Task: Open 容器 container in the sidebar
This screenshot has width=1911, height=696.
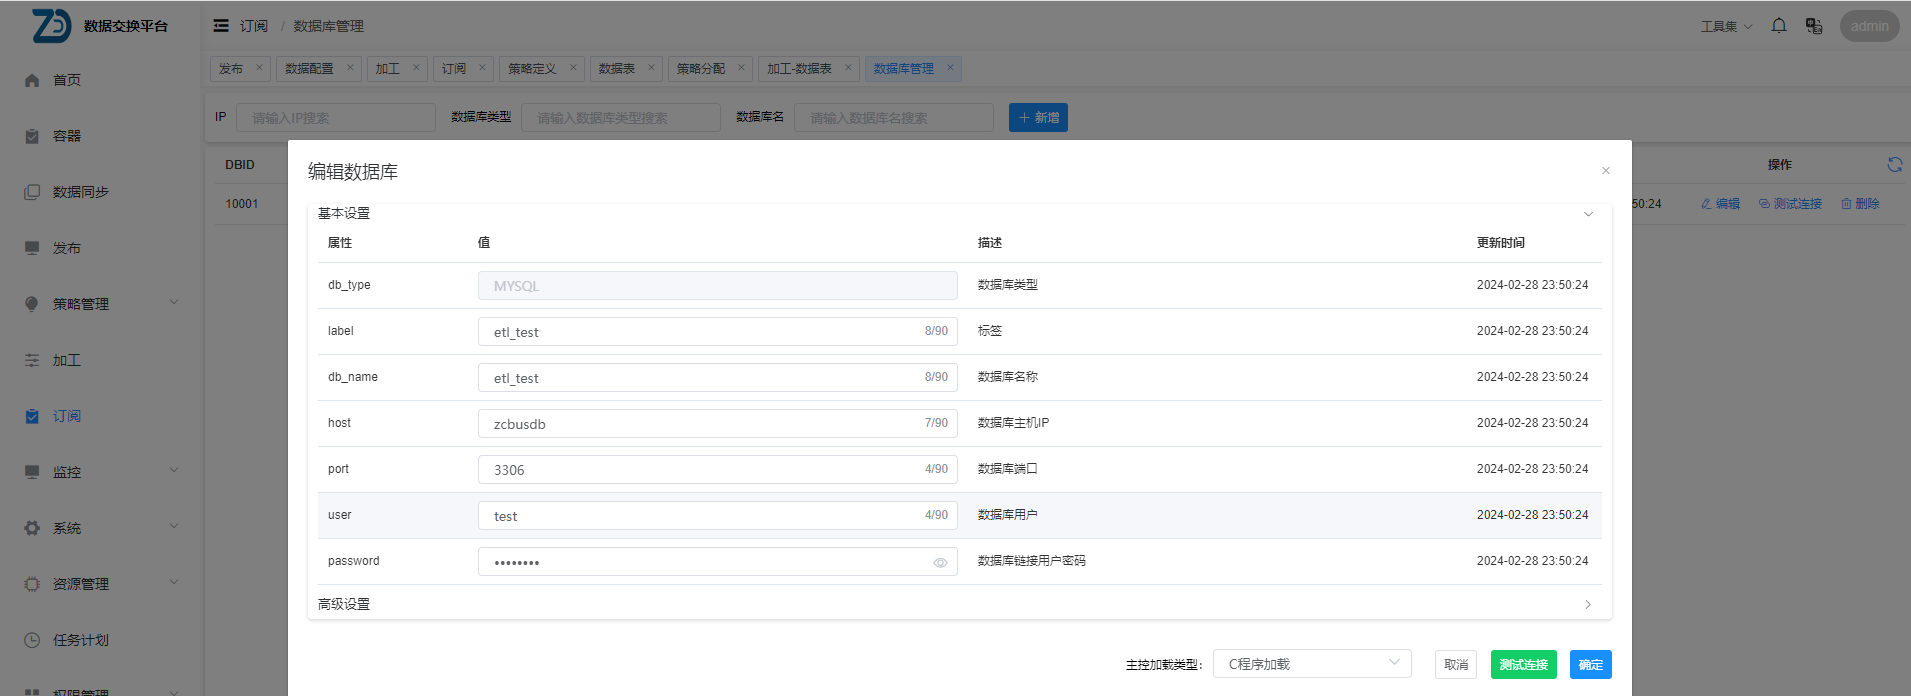Action: point(67,136)
